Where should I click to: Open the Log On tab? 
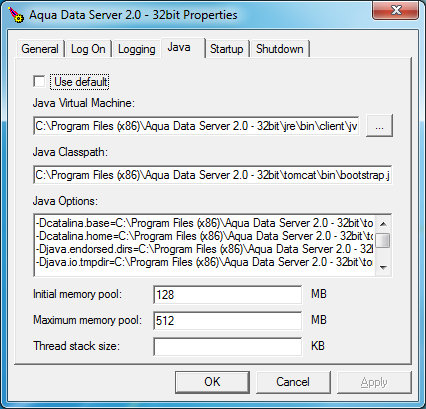click(x=88, y=49)
